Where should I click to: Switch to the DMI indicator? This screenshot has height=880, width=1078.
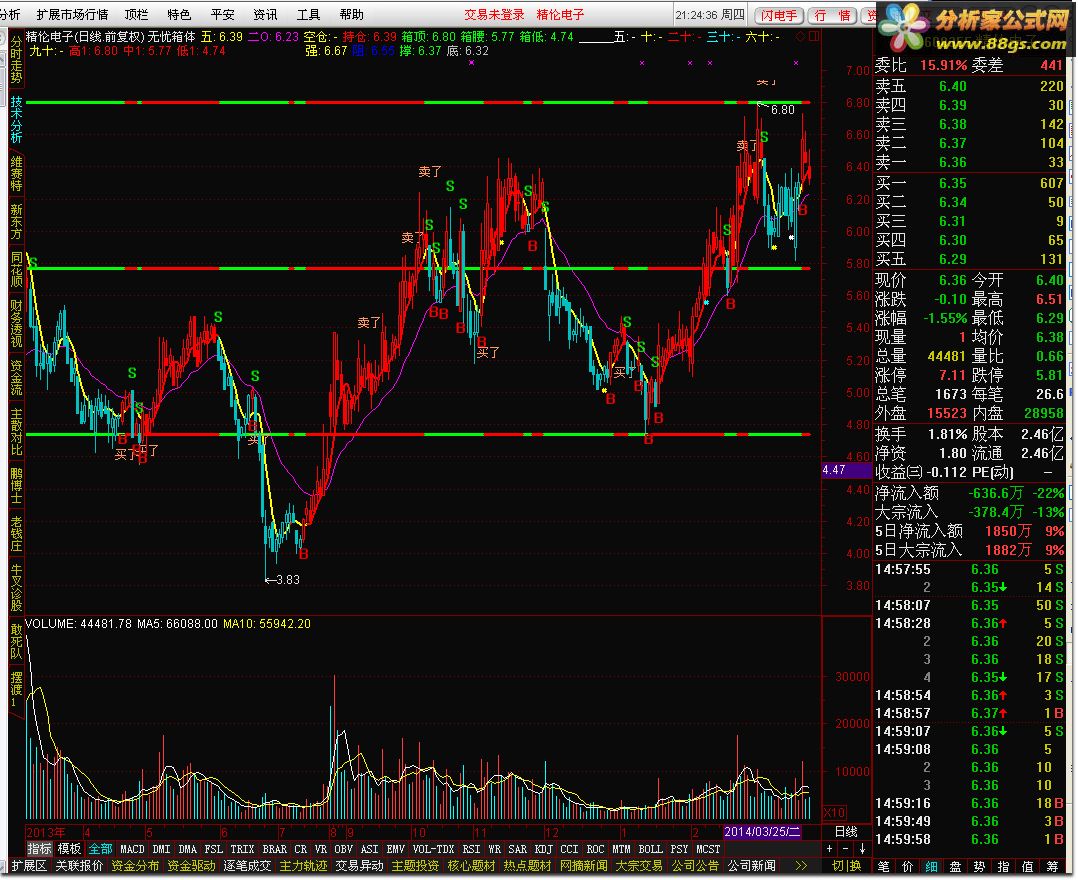click(162, 849)
